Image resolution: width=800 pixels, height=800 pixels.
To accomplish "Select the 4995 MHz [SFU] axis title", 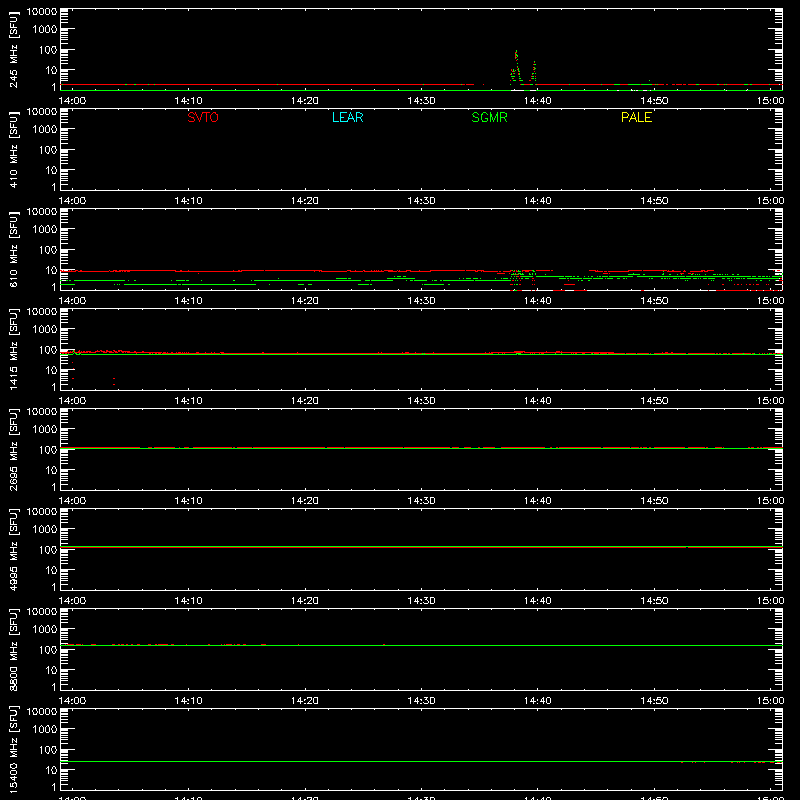I will pyautogui.click(x=14, y=549).
